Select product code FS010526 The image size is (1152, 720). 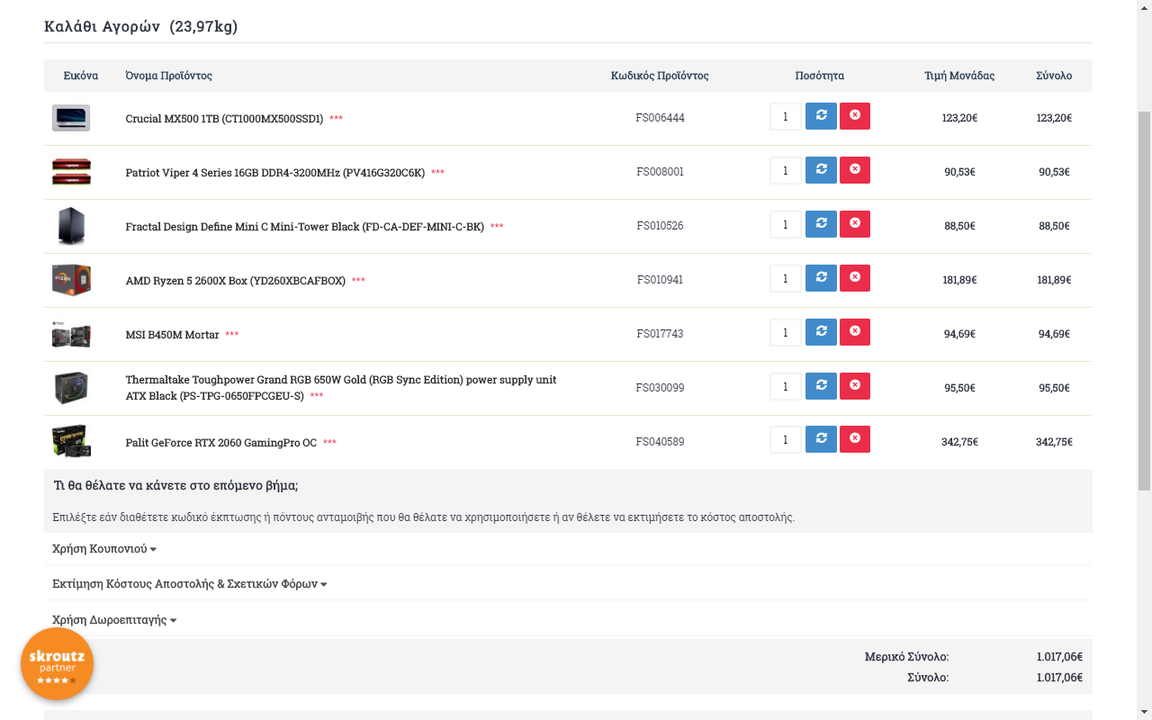660,226
